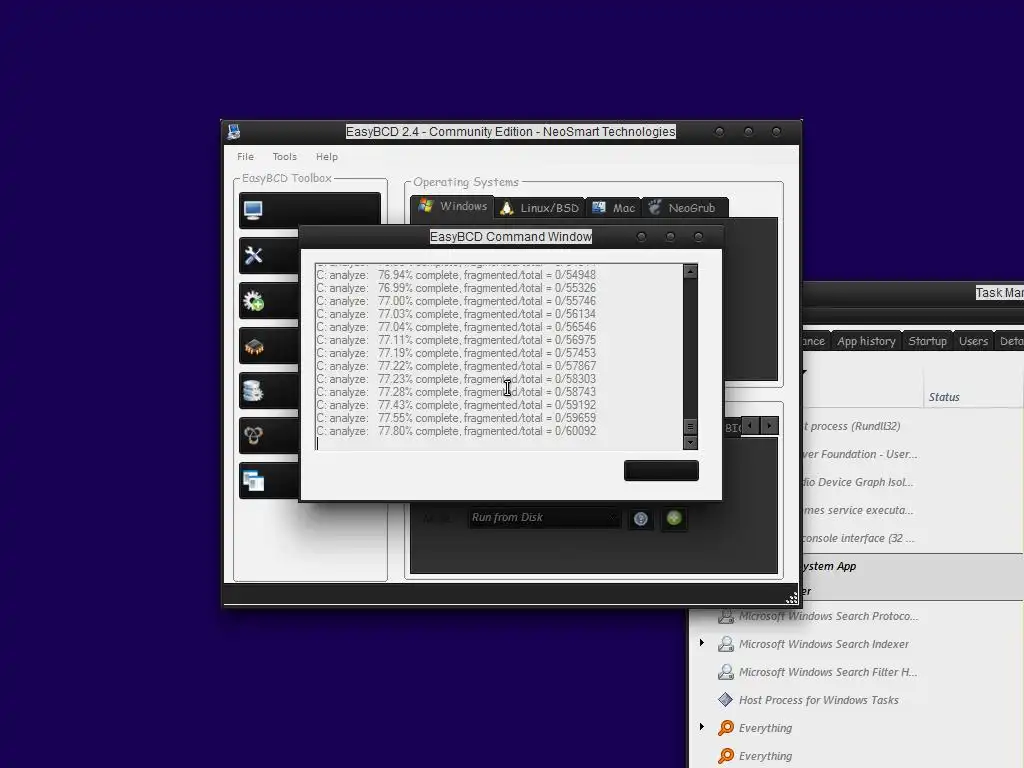The width and height of the screenshot is (1024, 768).
Task: Click the line reading 77.00% complete
Action: click(x=456, y=301)
